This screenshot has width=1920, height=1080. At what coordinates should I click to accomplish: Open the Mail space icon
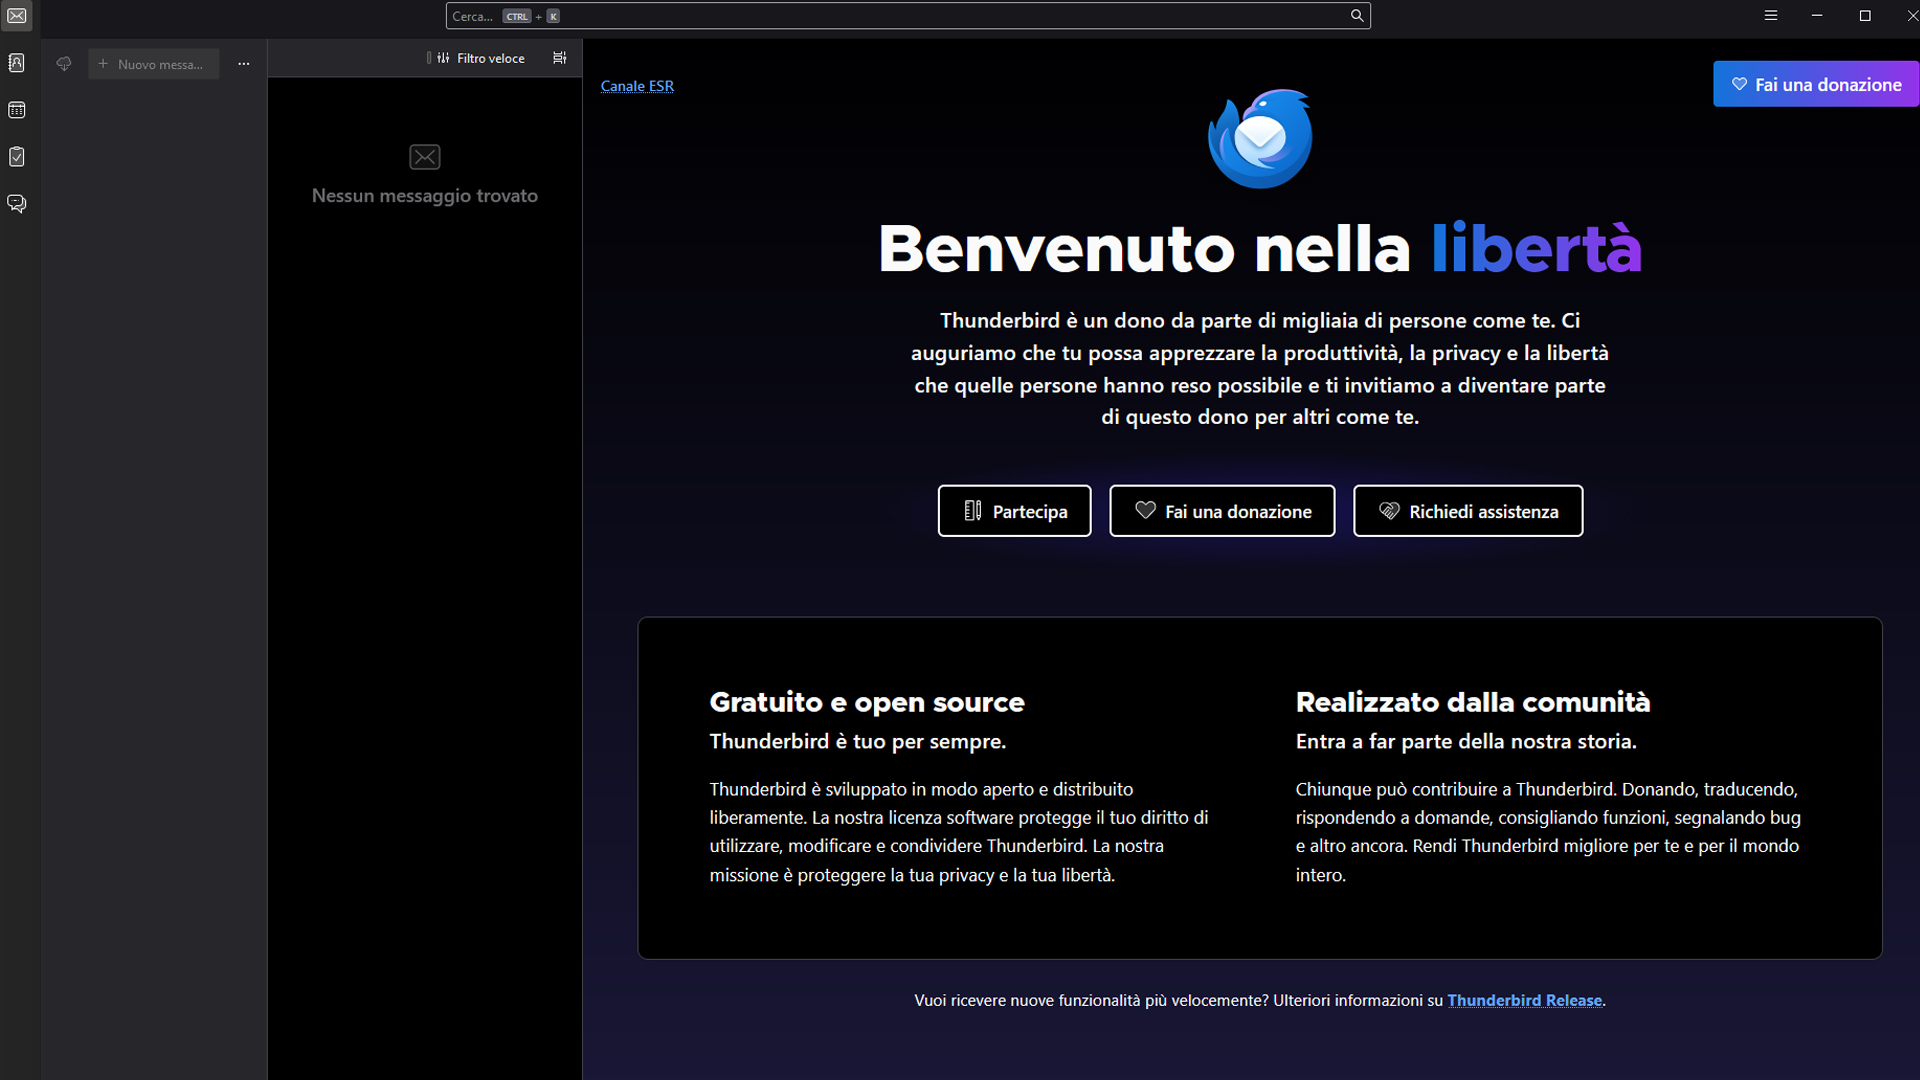[x=17, y=16]
